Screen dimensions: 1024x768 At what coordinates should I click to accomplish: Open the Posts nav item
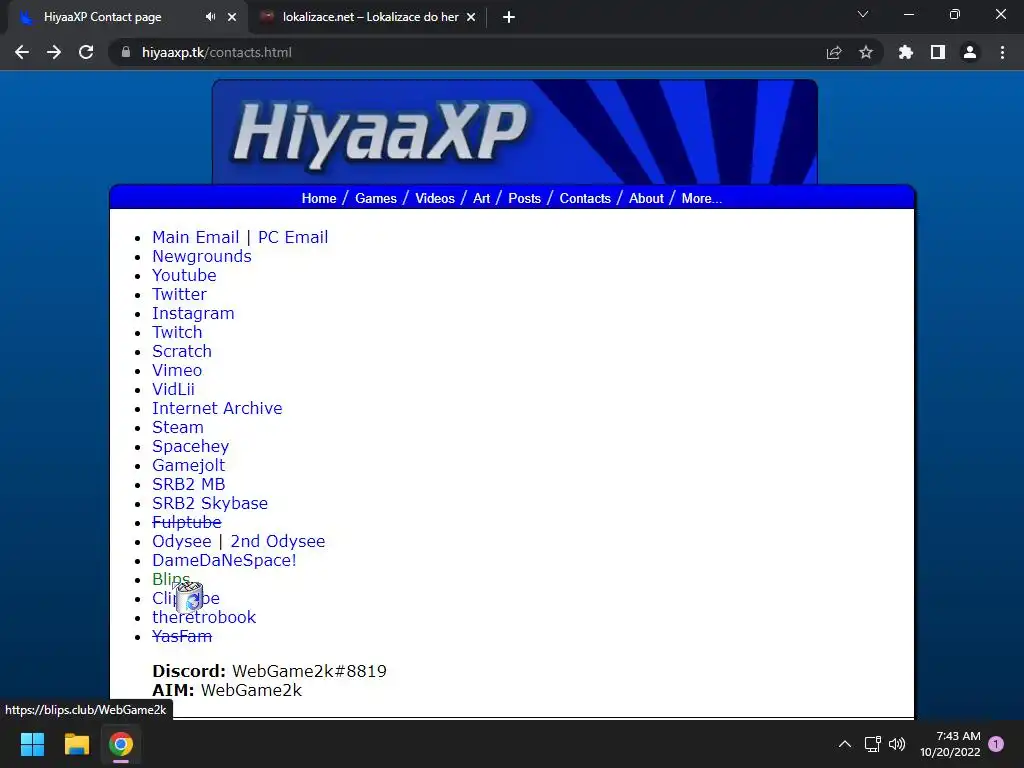point(524,199)
